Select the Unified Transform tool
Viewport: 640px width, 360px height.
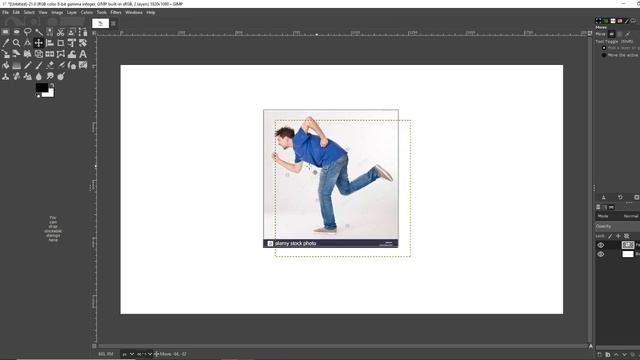tap(71, 43)
